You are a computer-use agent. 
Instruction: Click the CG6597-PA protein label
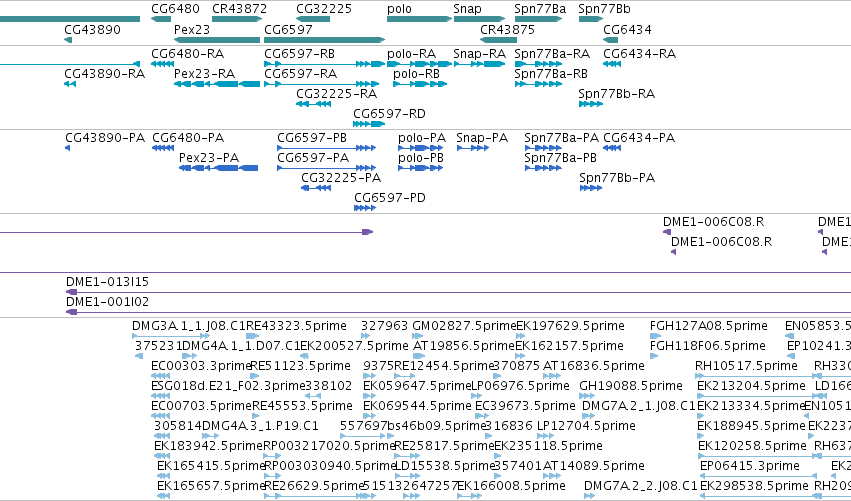(x=313, y=157)
